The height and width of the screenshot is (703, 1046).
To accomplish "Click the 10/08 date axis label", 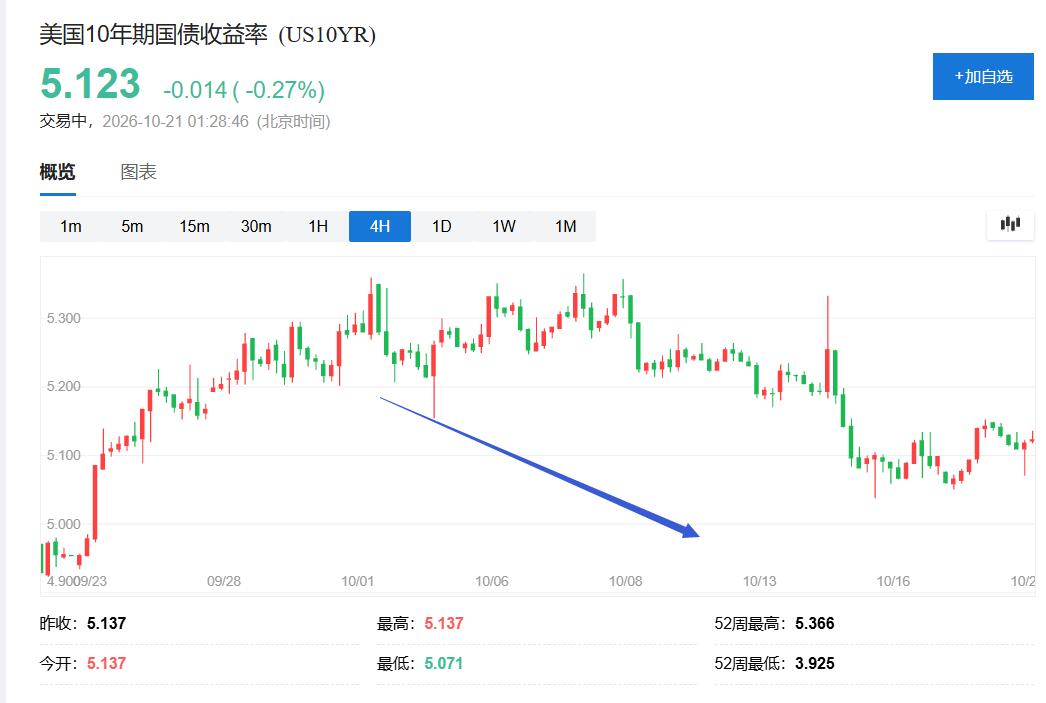I will pyautogui.click(x=625, y=581).
